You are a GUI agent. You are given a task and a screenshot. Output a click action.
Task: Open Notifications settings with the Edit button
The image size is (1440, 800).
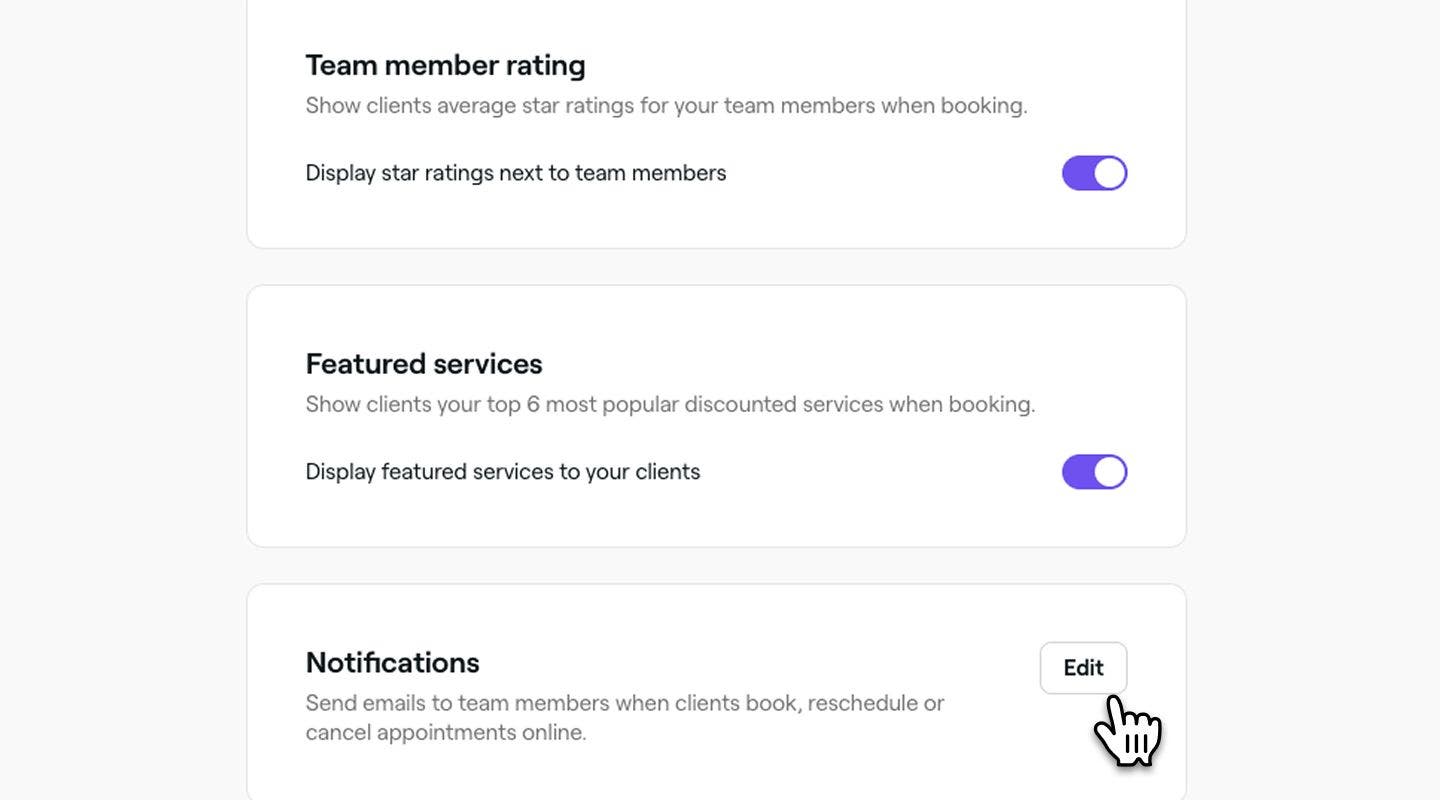pos(1083,668)
